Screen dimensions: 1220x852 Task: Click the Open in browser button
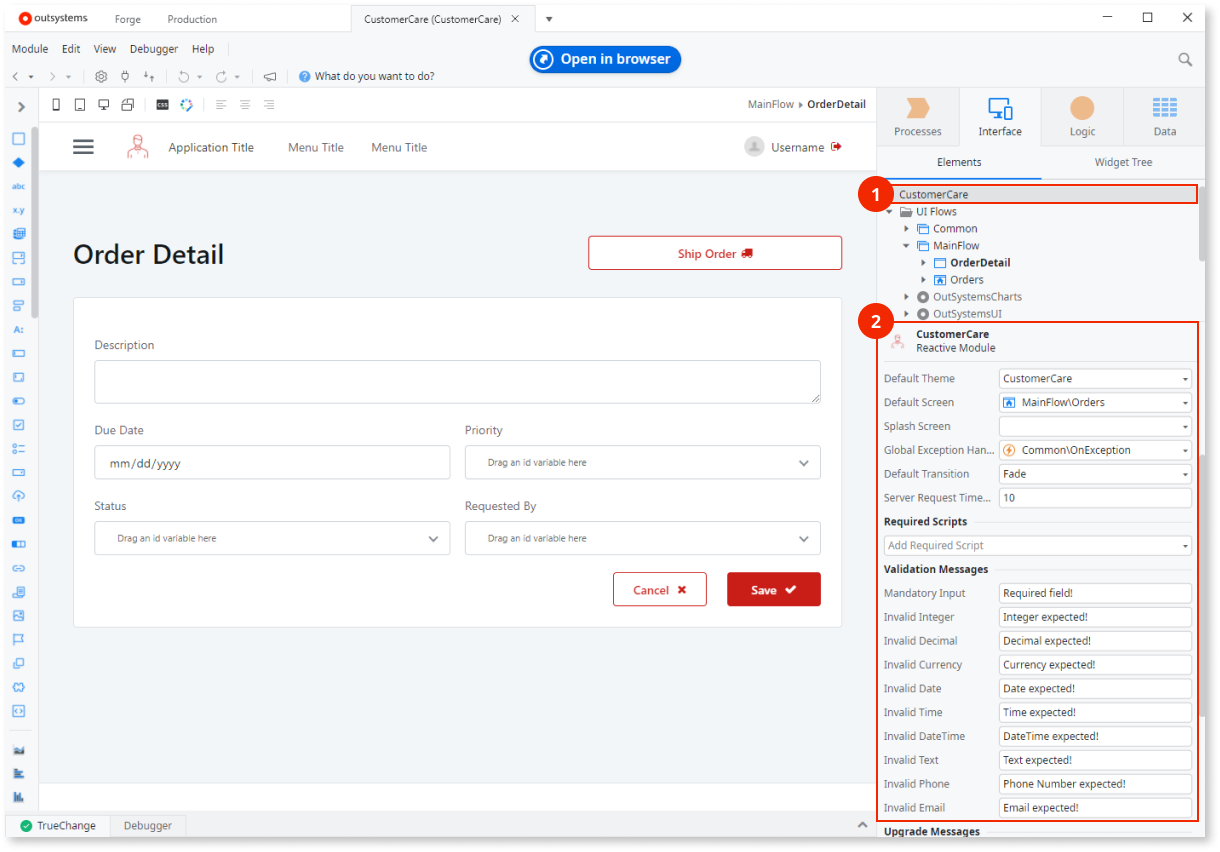tap(604, 59)
